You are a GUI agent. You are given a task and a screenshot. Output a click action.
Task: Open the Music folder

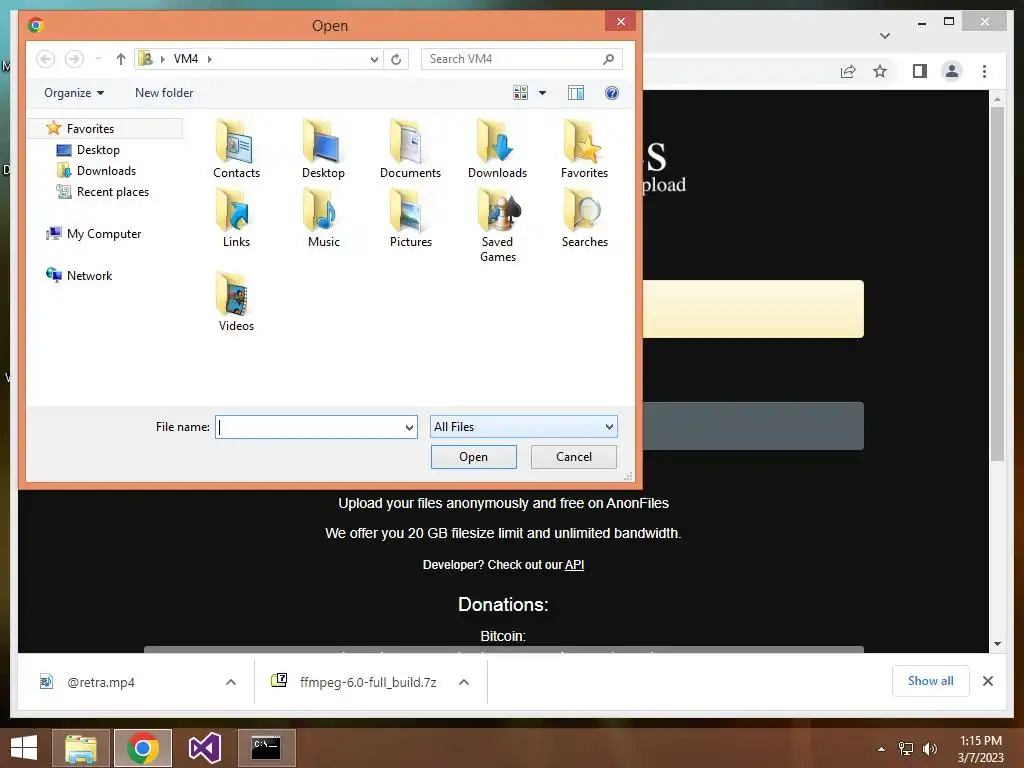point(323,218)
